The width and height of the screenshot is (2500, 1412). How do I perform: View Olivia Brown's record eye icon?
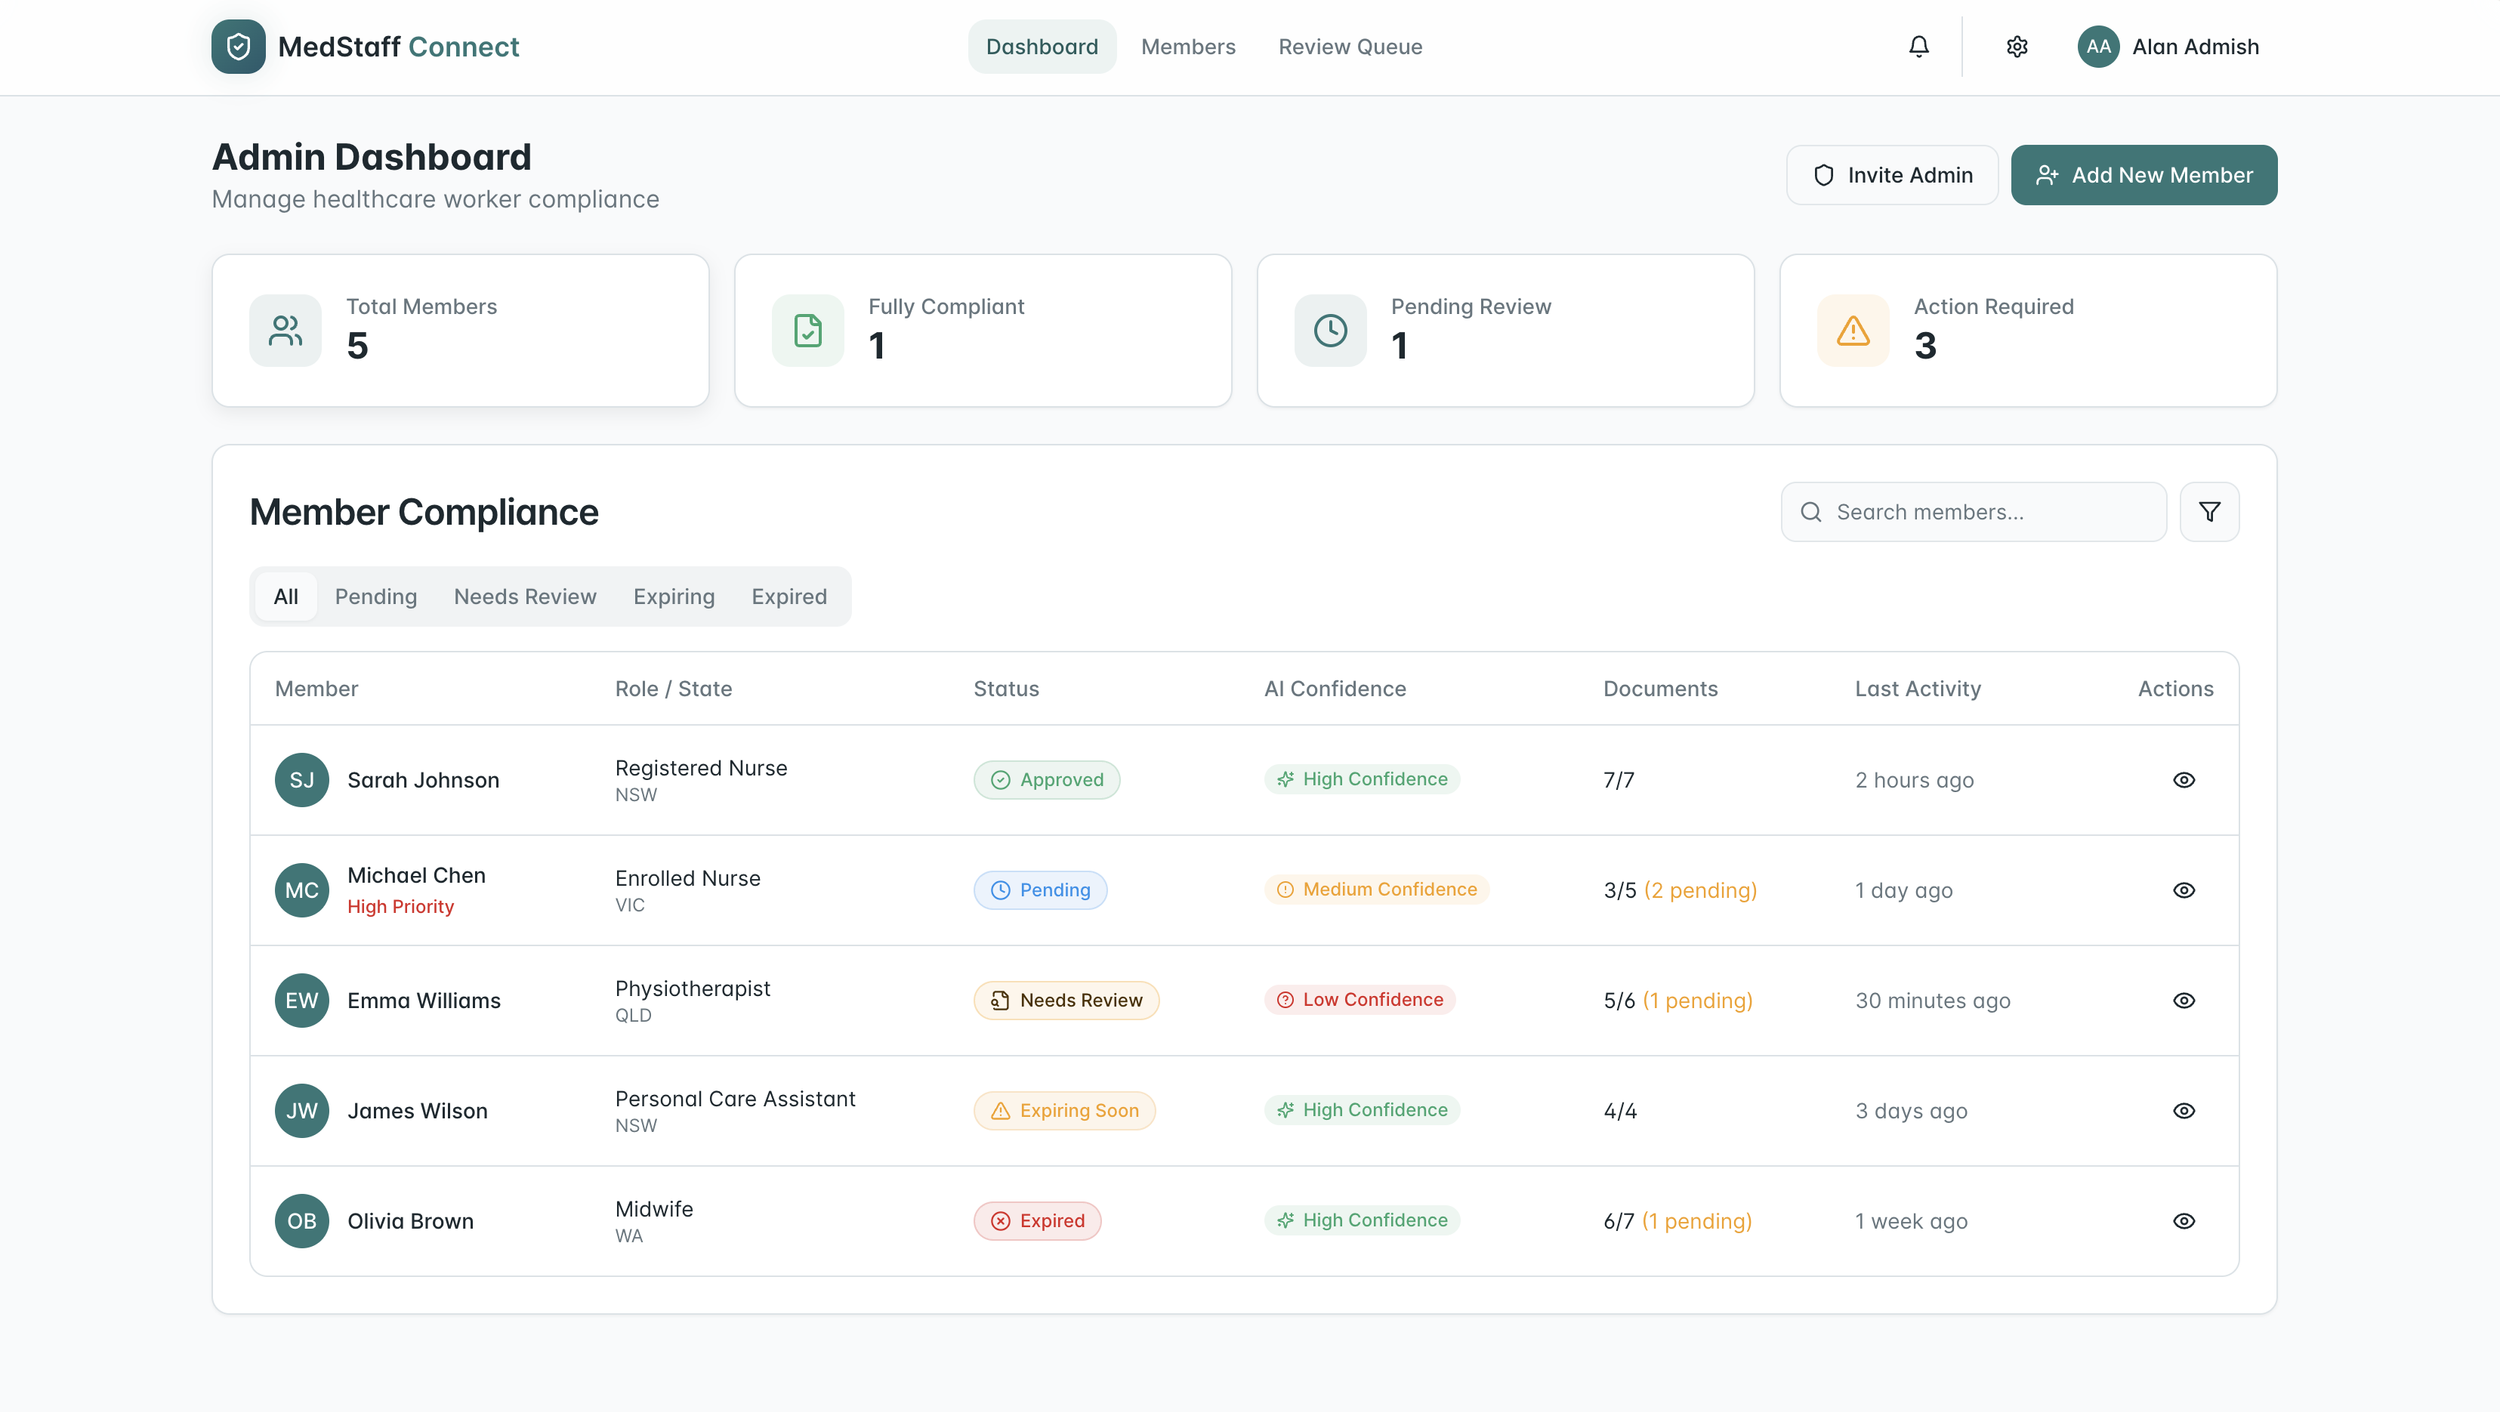pyautogui.click(x=2183, y=1221)
